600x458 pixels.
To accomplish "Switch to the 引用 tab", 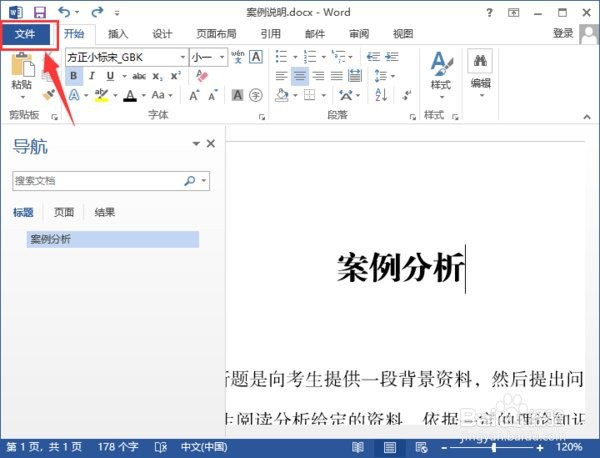I will (x=271, y=34).
